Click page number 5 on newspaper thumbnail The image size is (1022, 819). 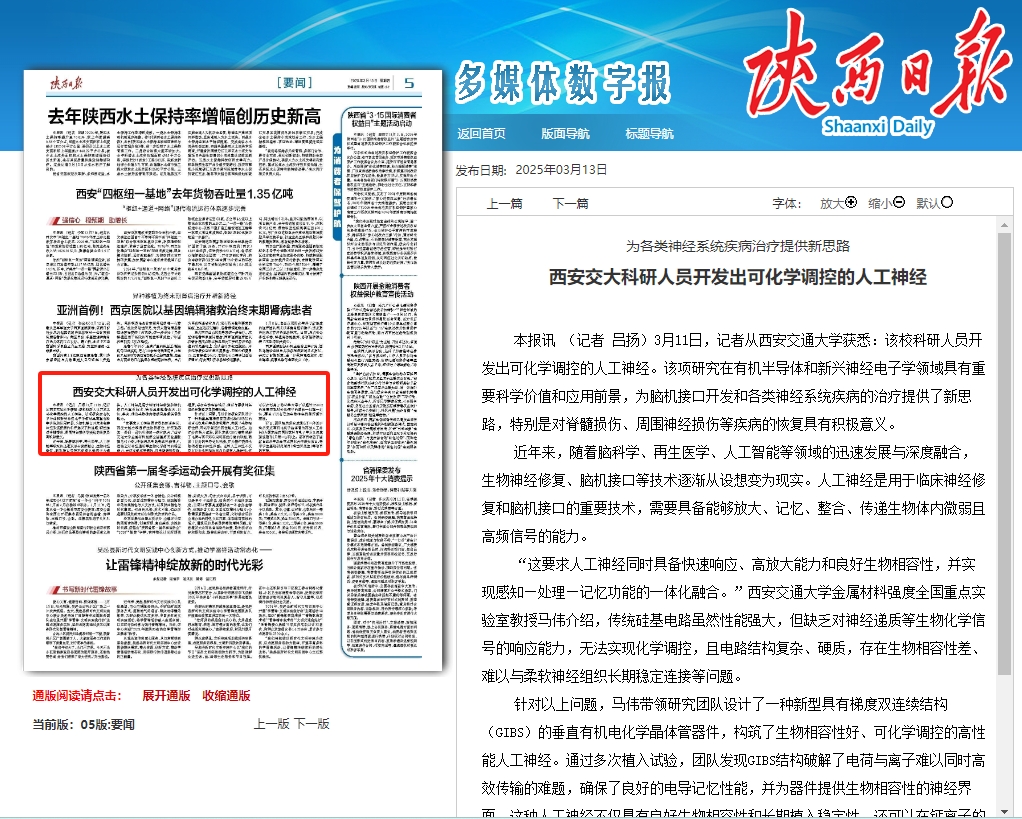pyautogui.click(x=409, y=83)
